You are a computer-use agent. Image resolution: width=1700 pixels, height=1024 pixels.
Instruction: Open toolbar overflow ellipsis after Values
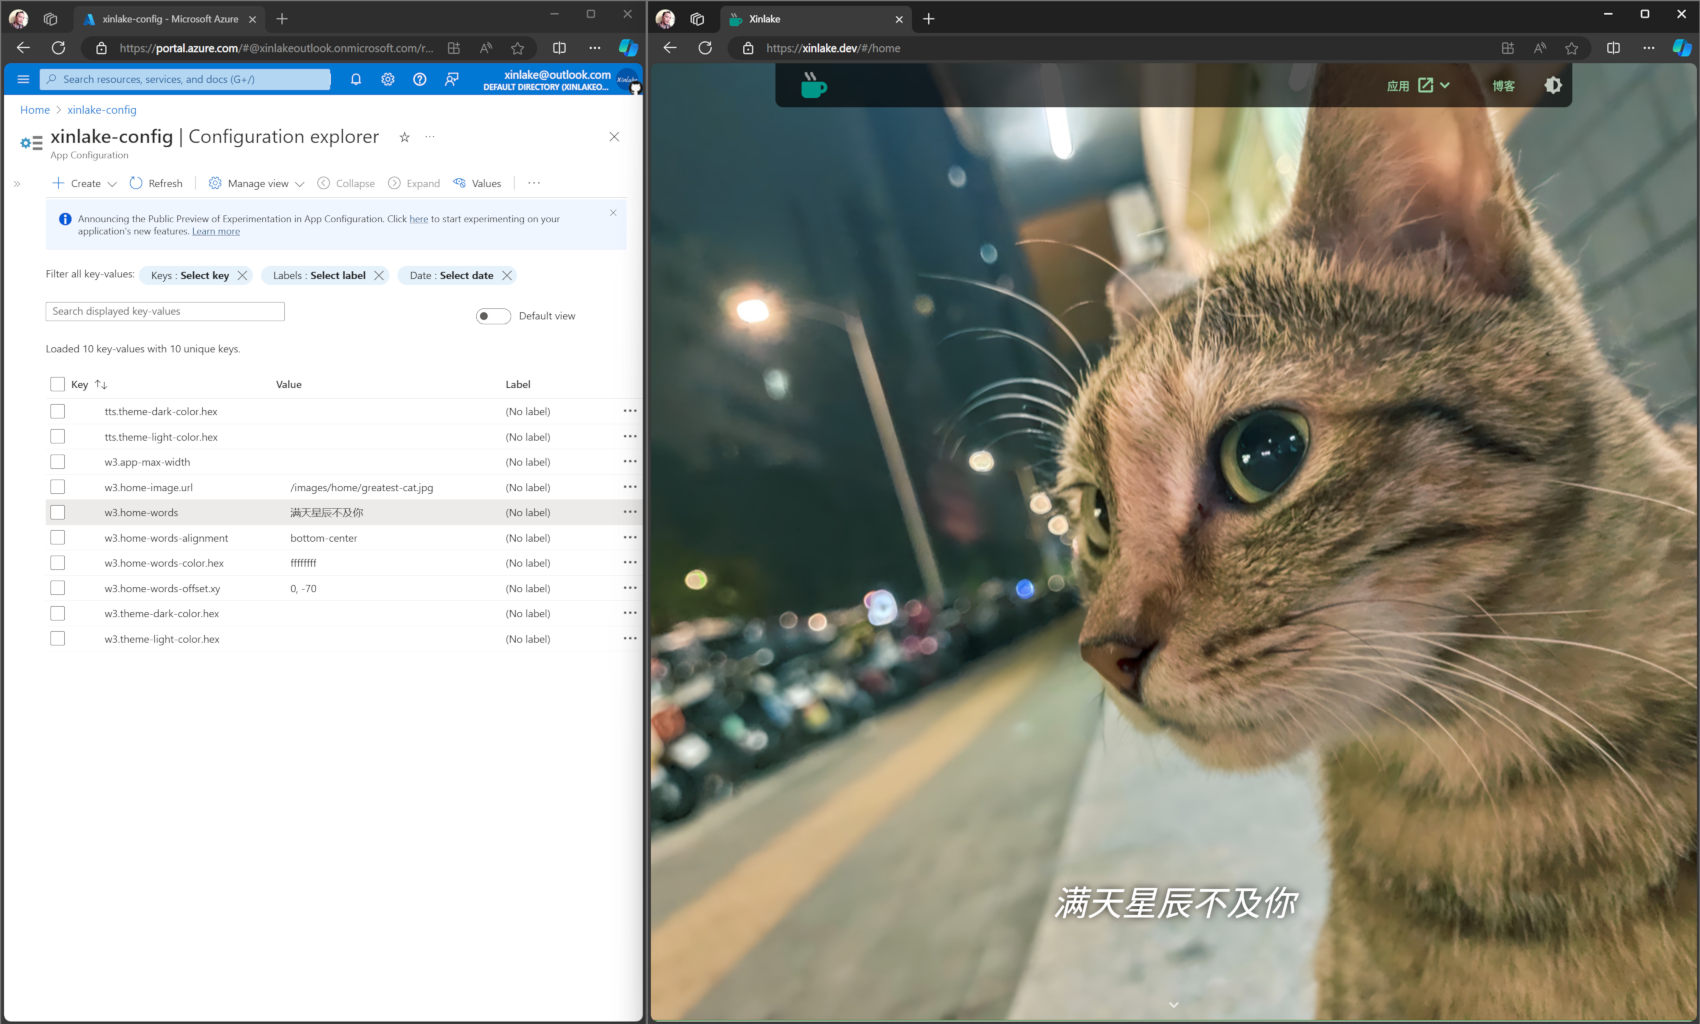534,183
